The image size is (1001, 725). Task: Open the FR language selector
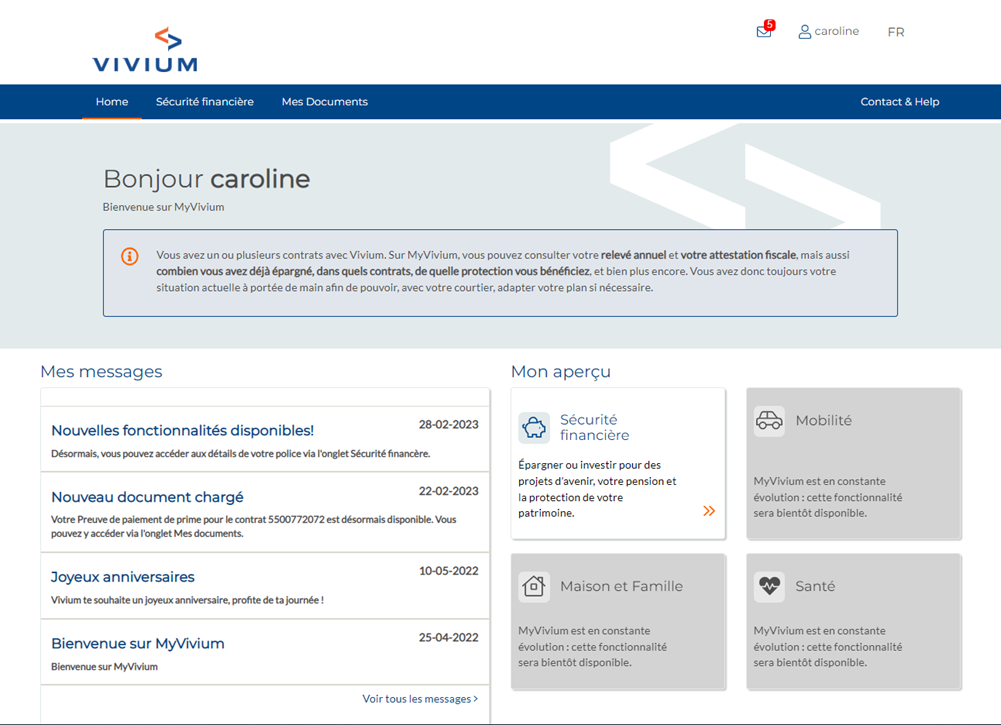(x=896, y=32)
